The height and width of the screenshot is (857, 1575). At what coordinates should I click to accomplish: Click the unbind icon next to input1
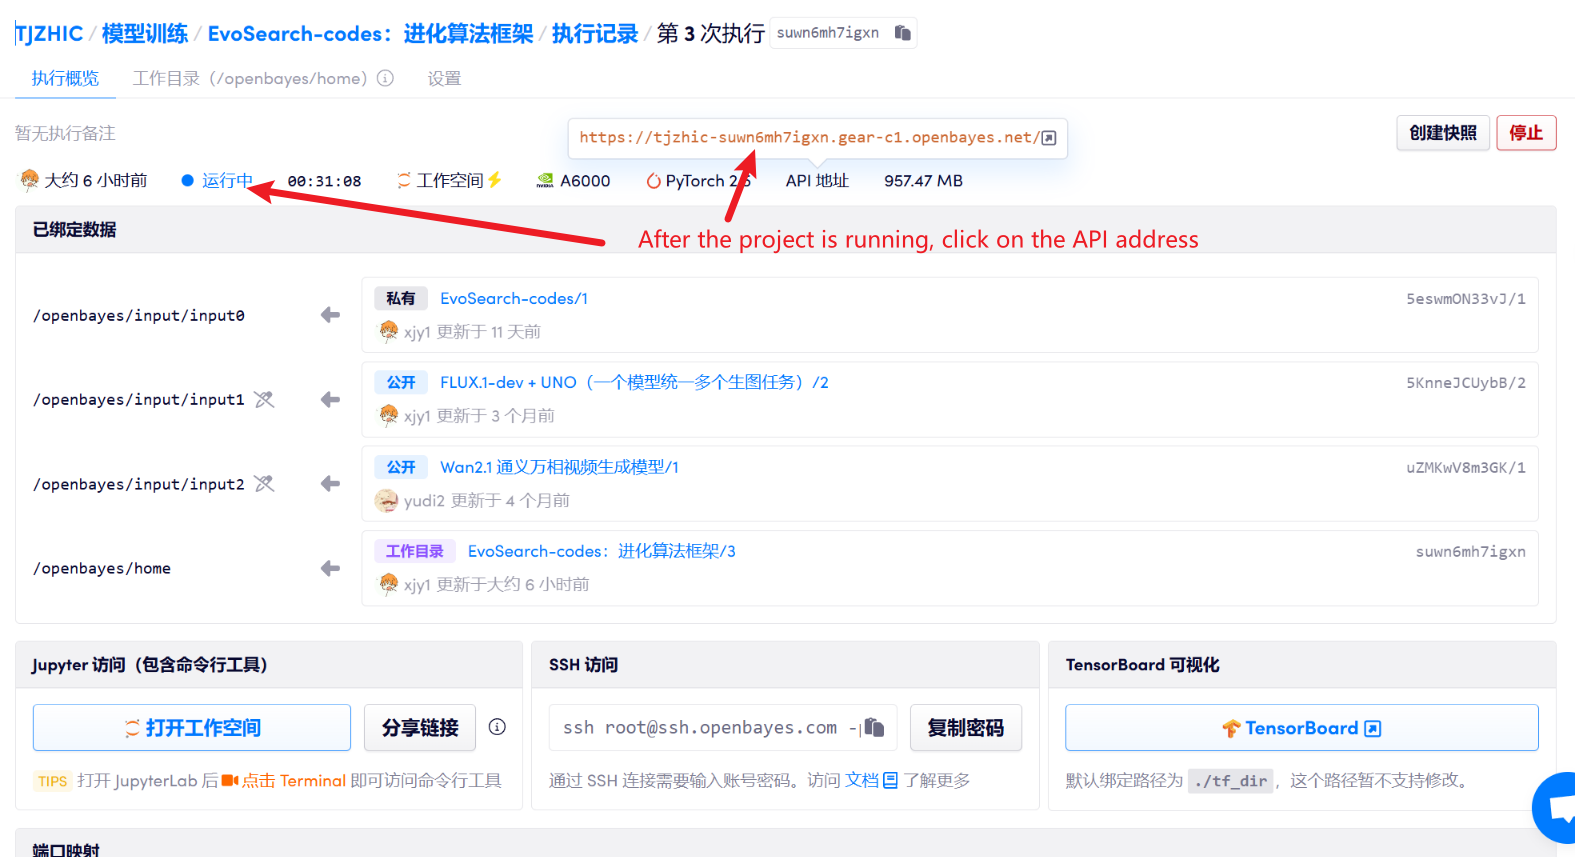tap(264, 400)
